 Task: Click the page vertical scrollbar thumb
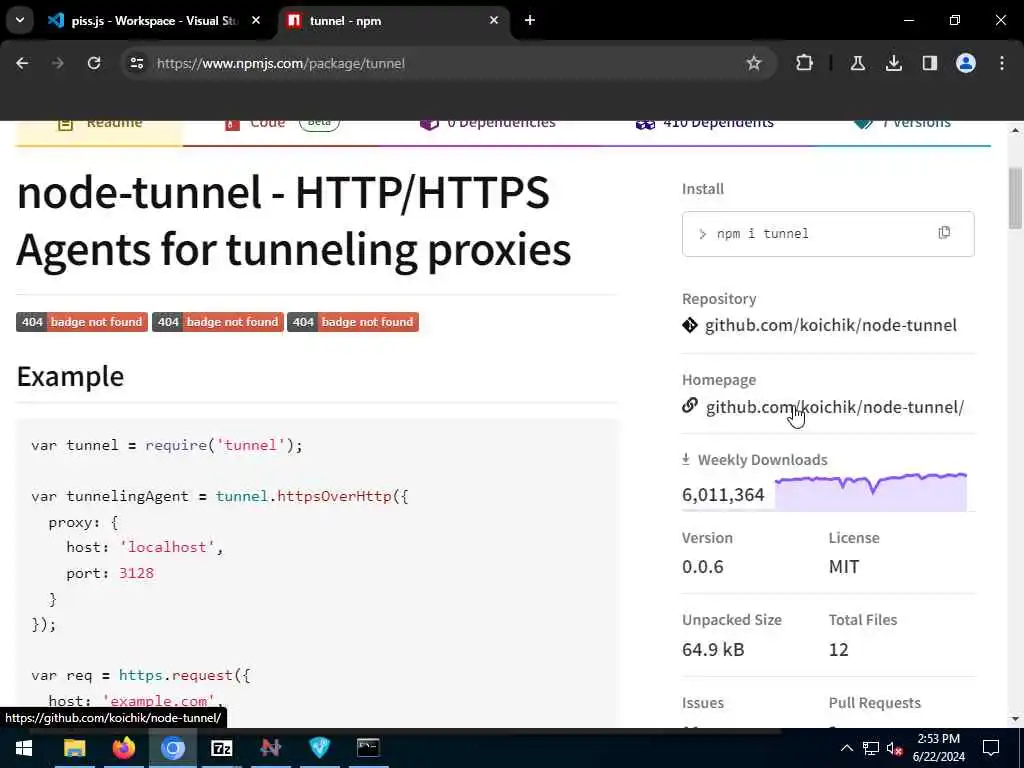(x=1015, y=198)
